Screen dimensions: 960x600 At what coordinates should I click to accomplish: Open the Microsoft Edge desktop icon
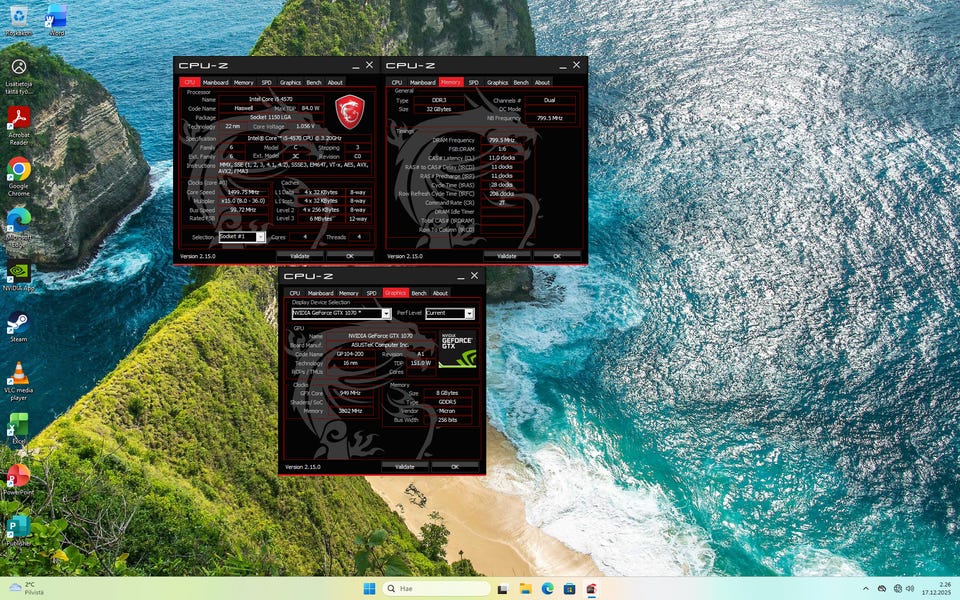tap(18, 227)
